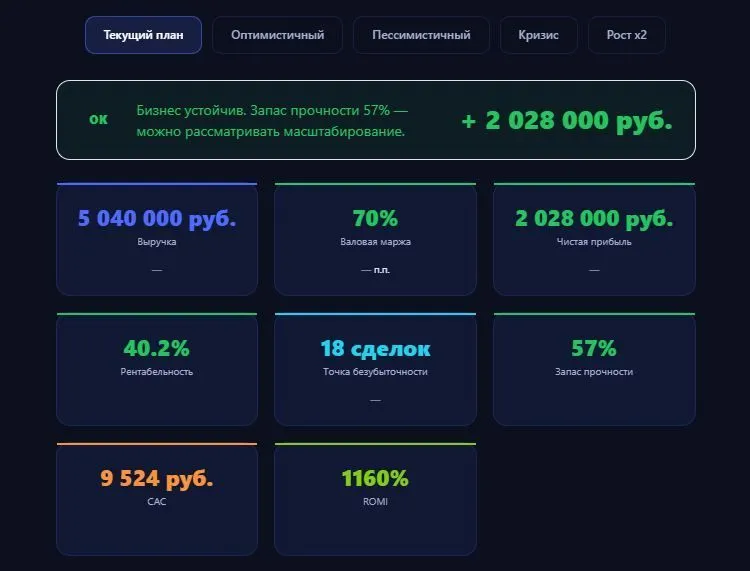Click the '18 сделок' break-even value

(x=375, y=349)
